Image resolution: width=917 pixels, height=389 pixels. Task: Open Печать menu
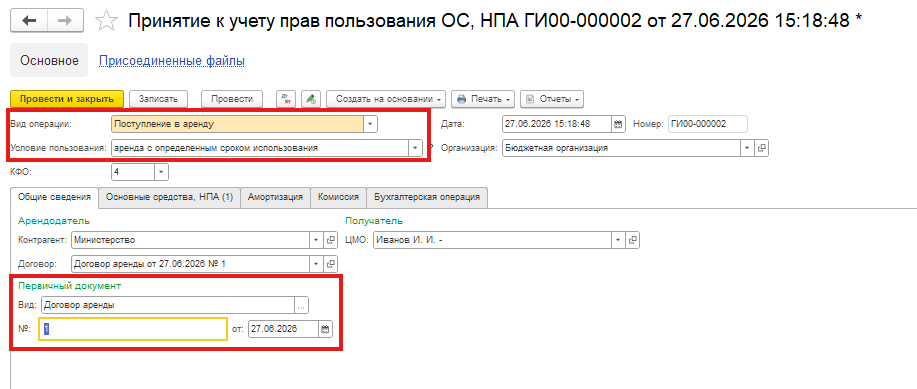(483, 99)
